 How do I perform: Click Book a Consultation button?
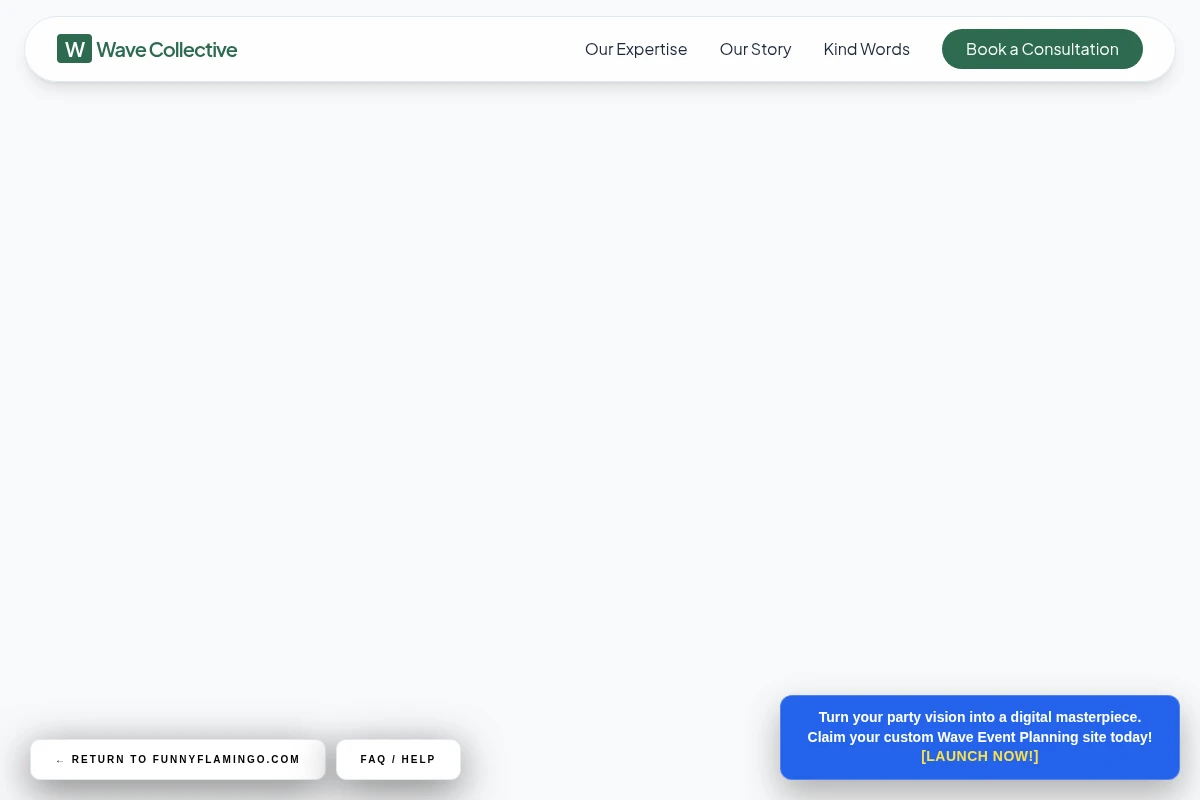pos(1042,49)
